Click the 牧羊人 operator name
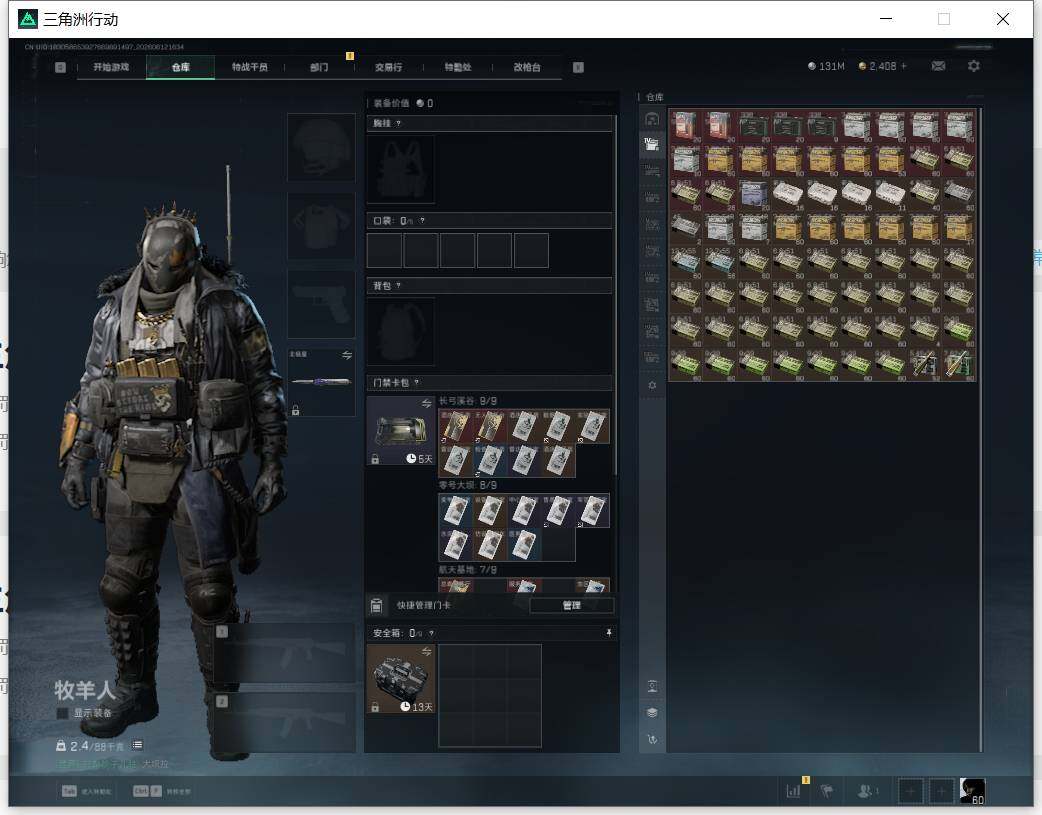 85,690
